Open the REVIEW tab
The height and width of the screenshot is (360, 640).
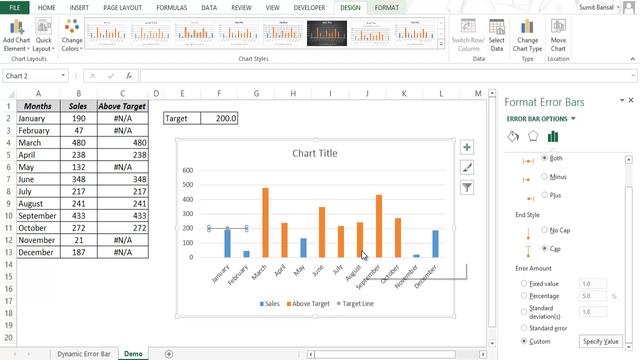tap(241, 7)
